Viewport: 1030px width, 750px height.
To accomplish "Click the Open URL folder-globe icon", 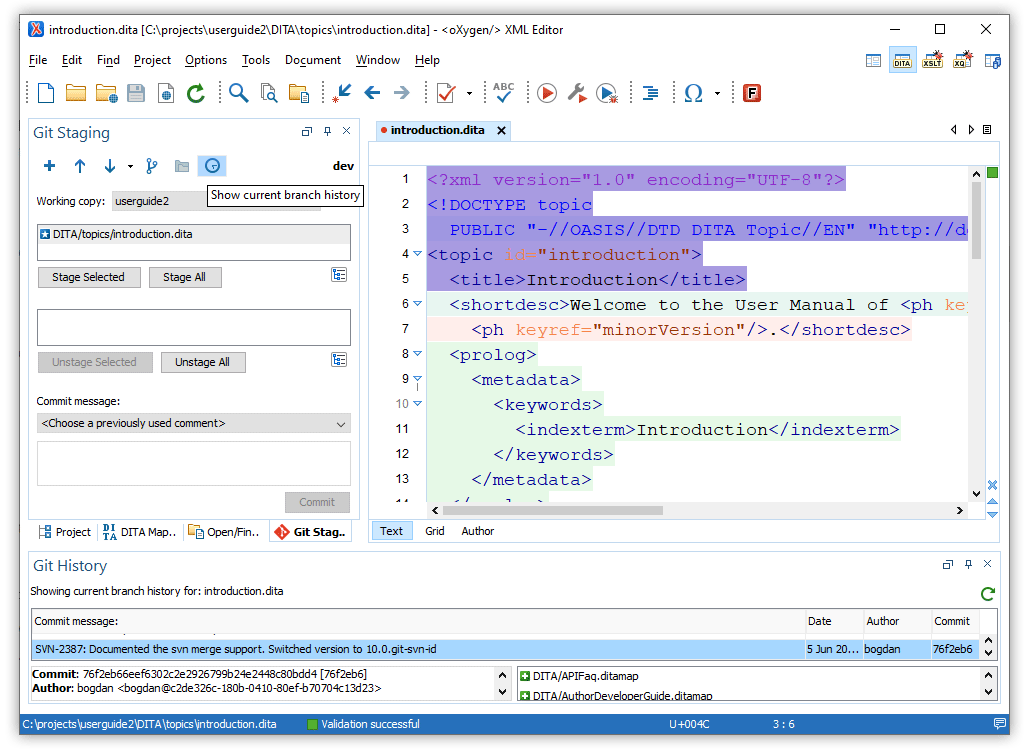I will (106, 93).
